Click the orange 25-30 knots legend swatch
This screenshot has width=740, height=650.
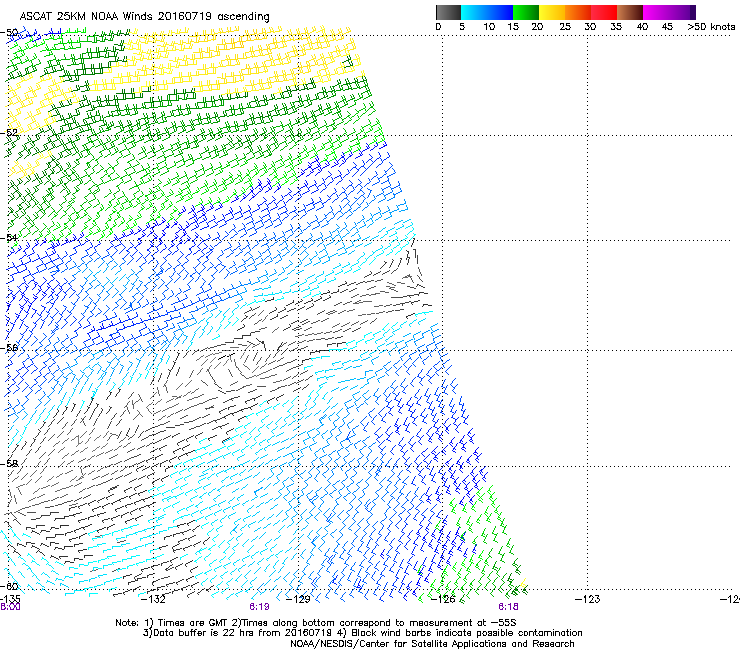click(x=578, y=12)
